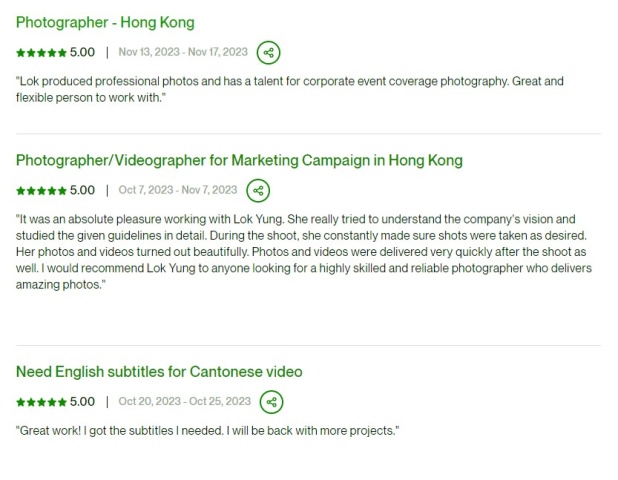Open Need English subtitles for Cantonese video
The image size is (618, 480).
(159, 372)
